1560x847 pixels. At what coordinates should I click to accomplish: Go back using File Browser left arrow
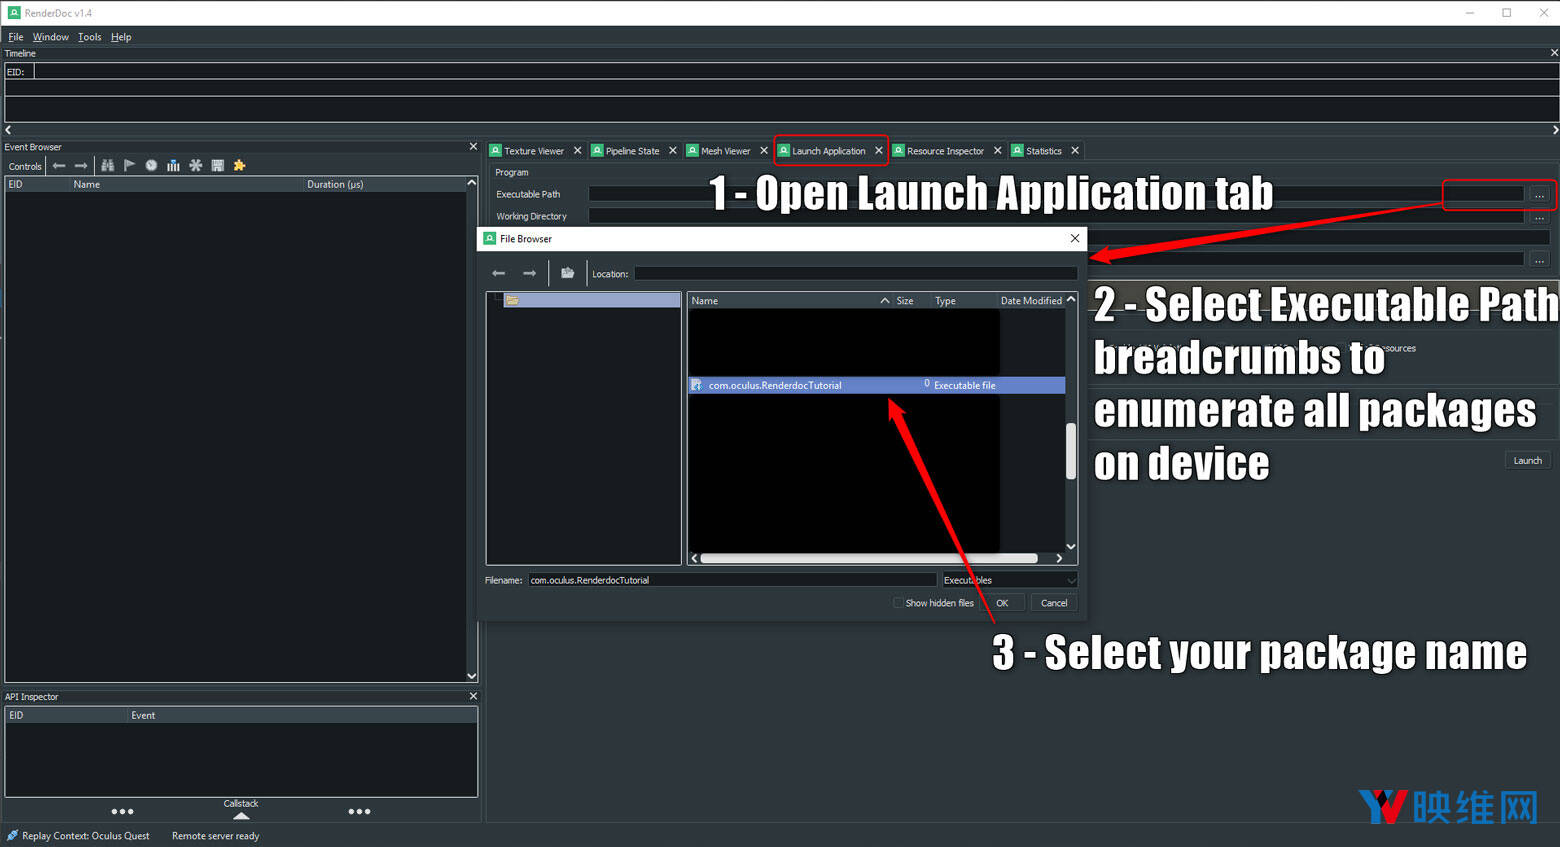coord(499,273)
